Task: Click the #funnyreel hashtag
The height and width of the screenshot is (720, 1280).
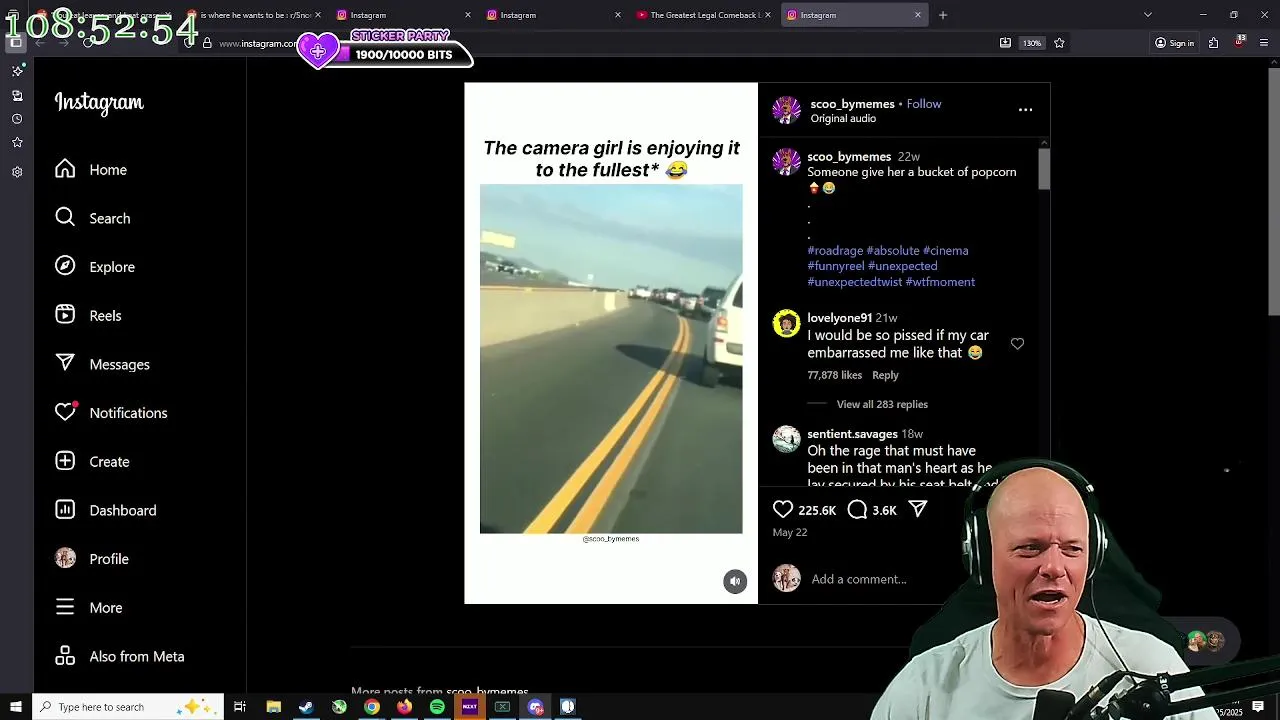Action: tap(835, 266)
